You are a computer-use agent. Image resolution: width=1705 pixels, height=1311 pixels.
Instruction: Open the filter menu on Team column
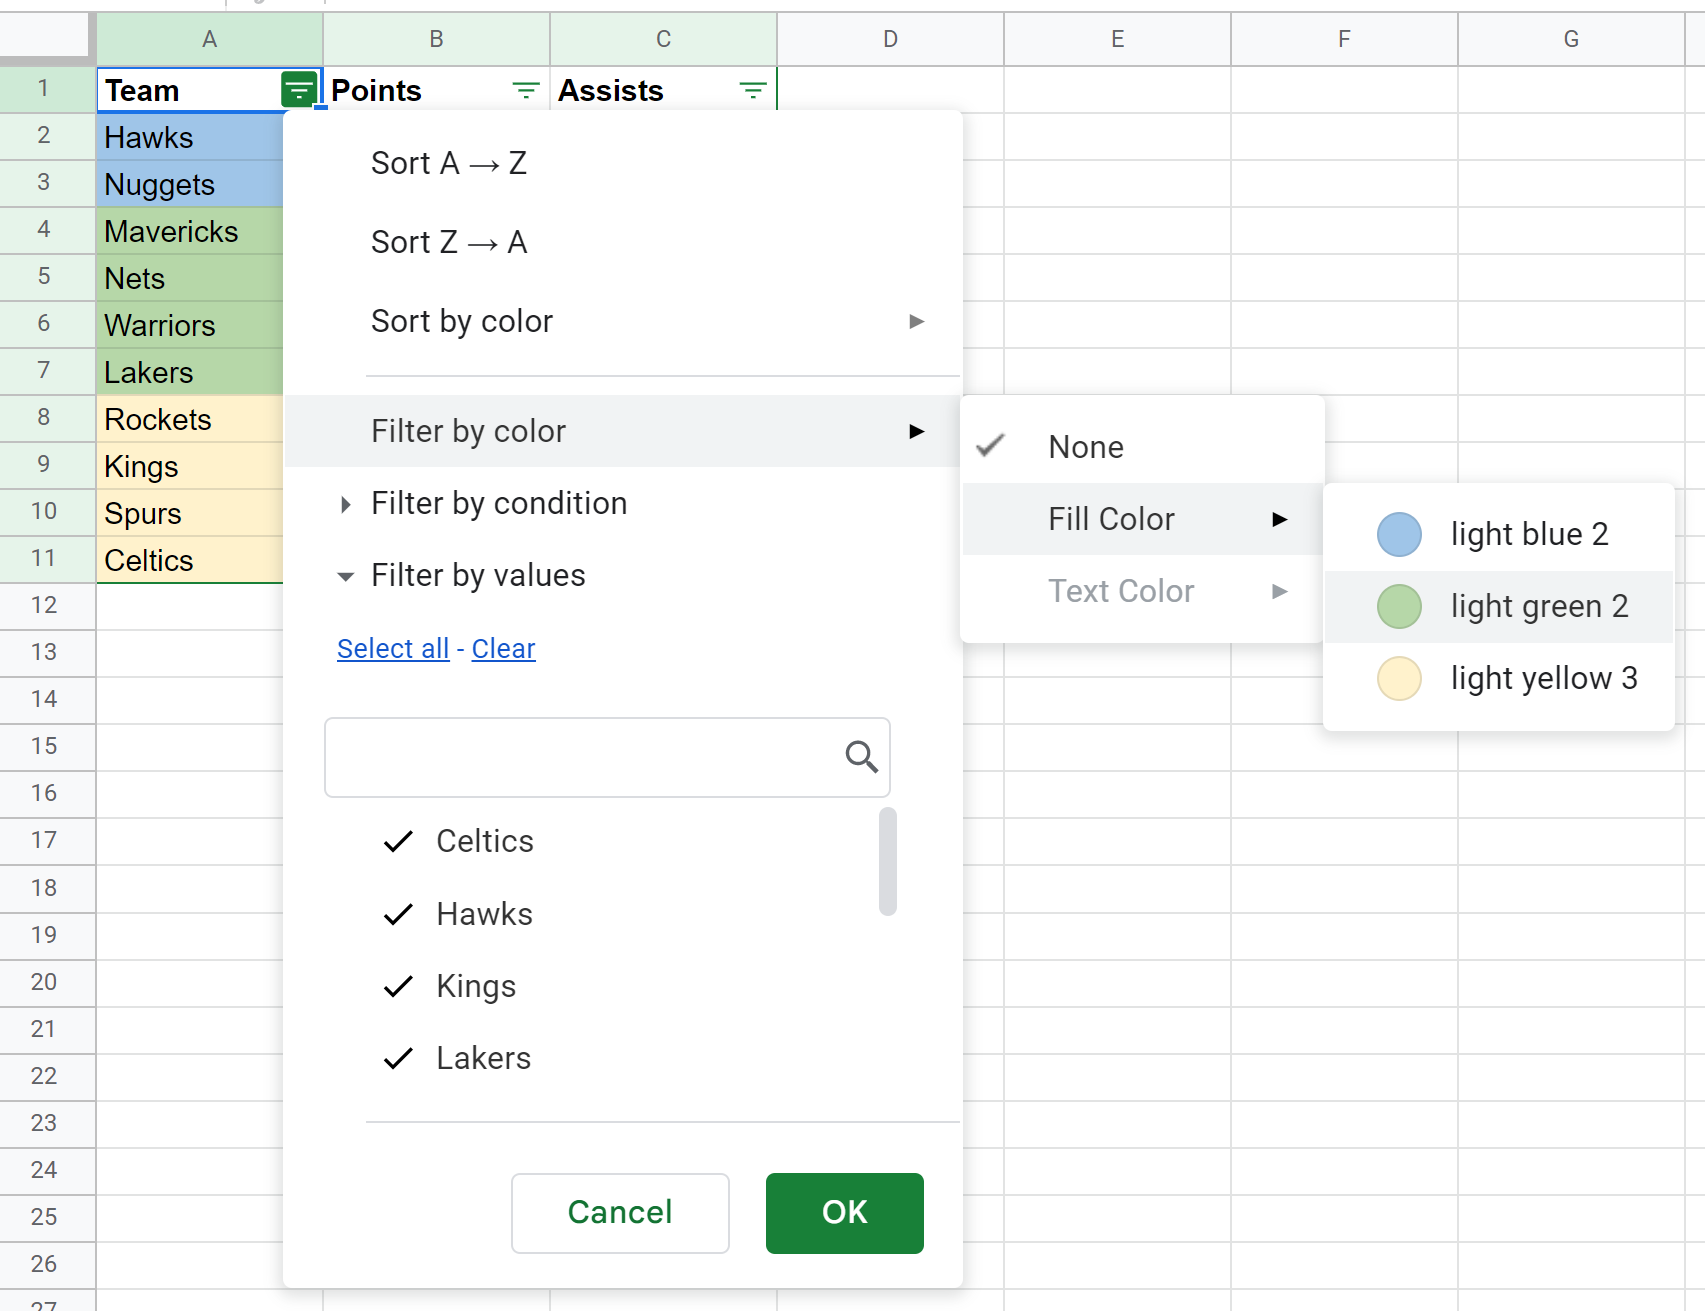point(299,89)
